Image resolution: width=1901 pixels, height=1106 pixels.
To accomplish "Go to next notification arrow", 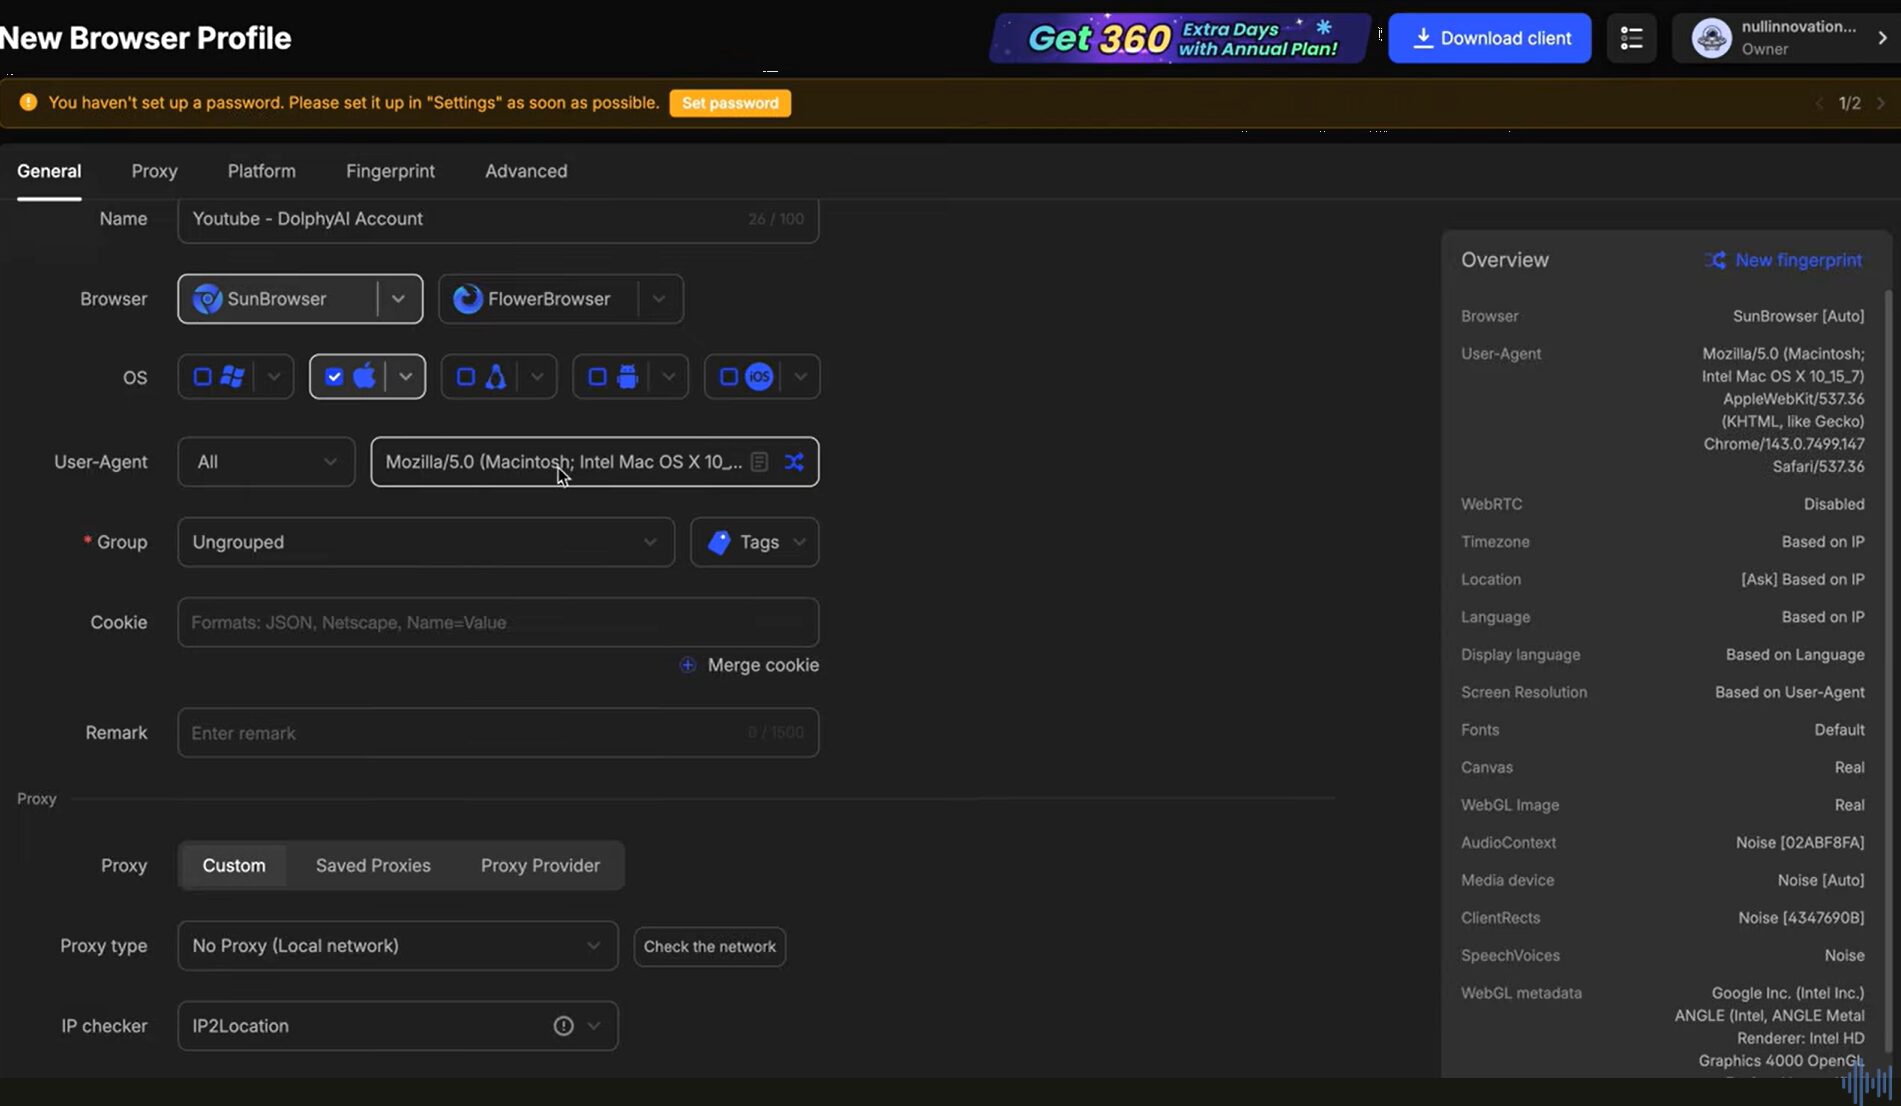I will (x=1880, y=103).
